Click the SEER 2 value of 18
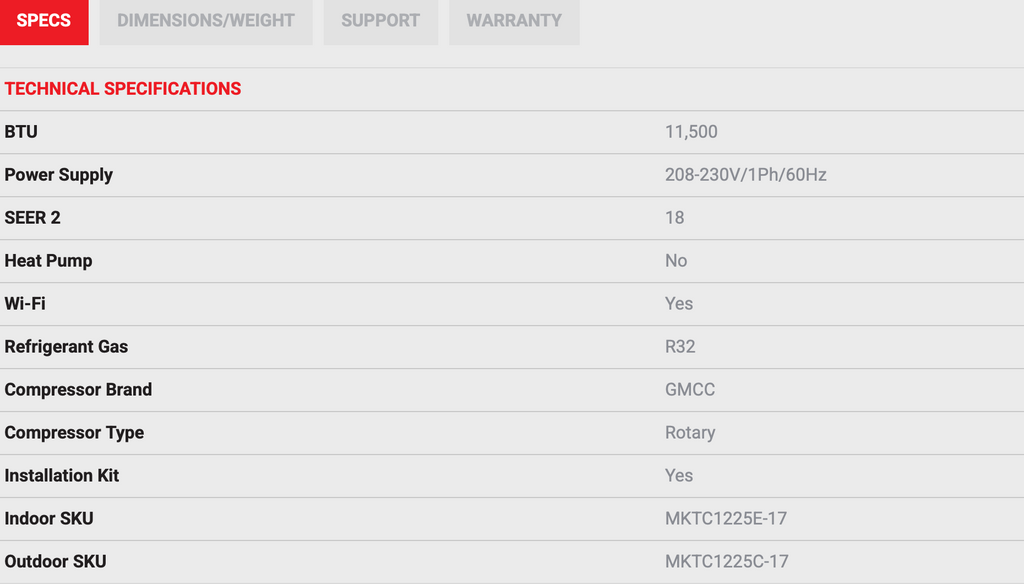Screen dimensions: 1024x584 [671, 217]
